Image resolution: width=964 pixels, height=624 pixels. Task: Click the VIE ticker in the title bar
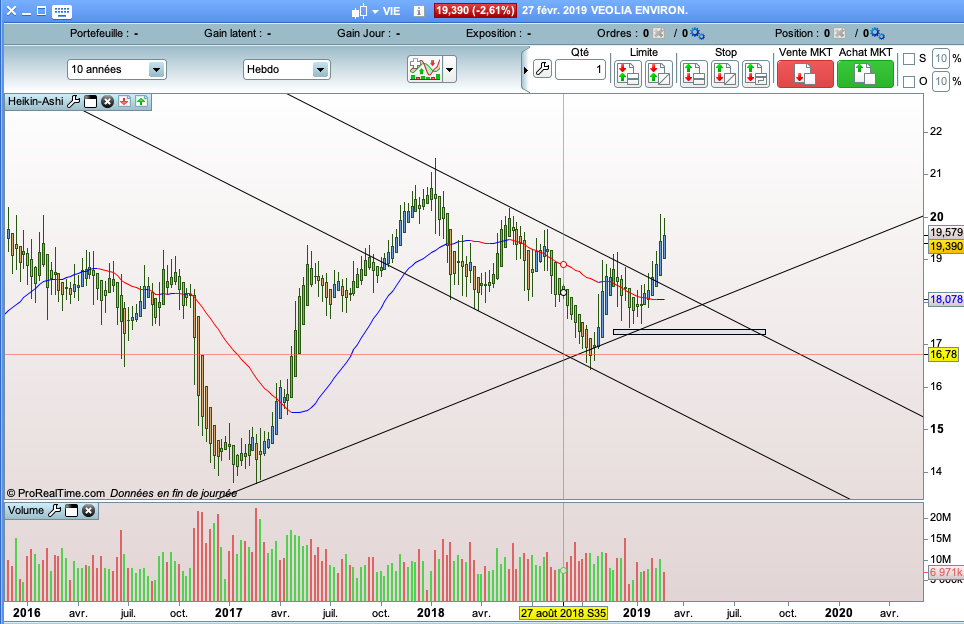[x=392, y=11]
